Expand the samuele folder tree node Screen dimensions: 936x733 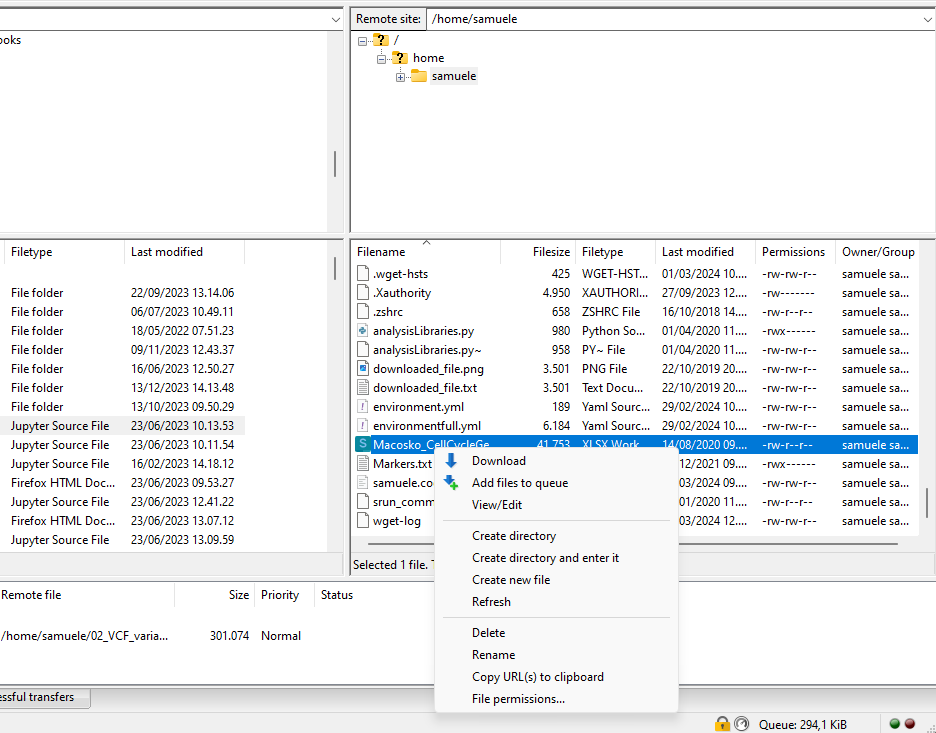tap(400, 77)
